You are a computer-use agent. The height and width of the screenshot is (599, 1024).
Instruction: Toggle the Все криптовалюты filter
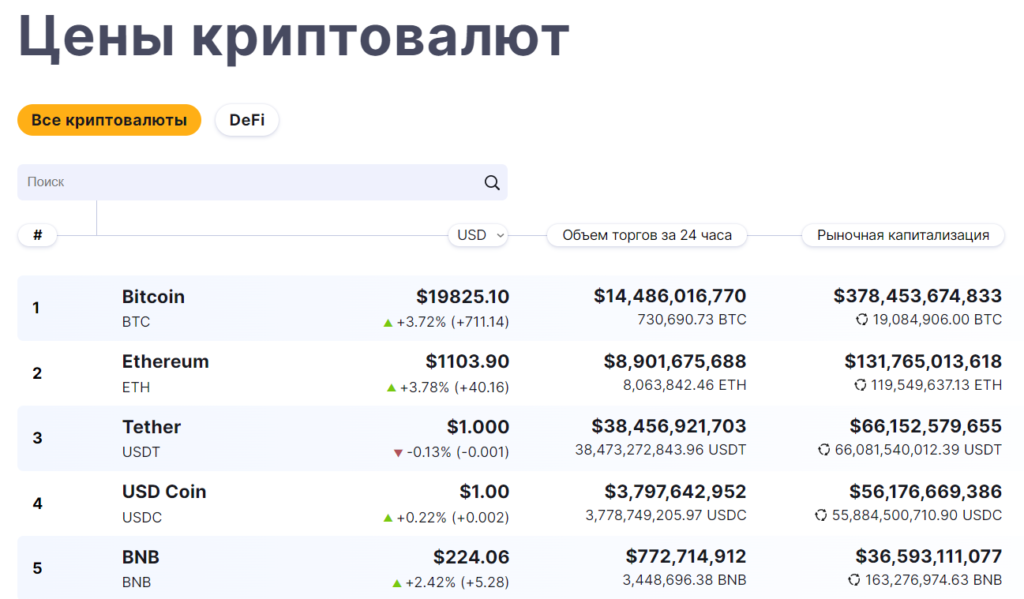pyautogui.click(x=108, y=119)
